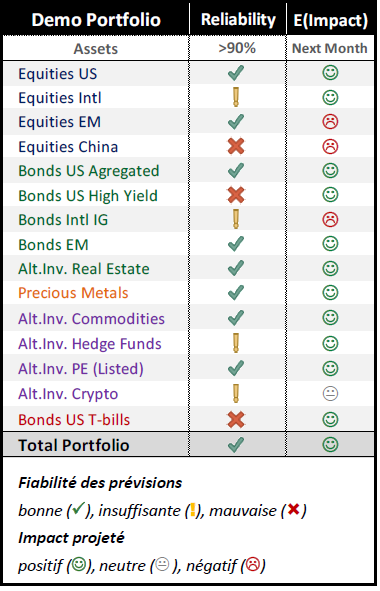
Task: Select the E(Impact) column header
Action: point(331,20)
